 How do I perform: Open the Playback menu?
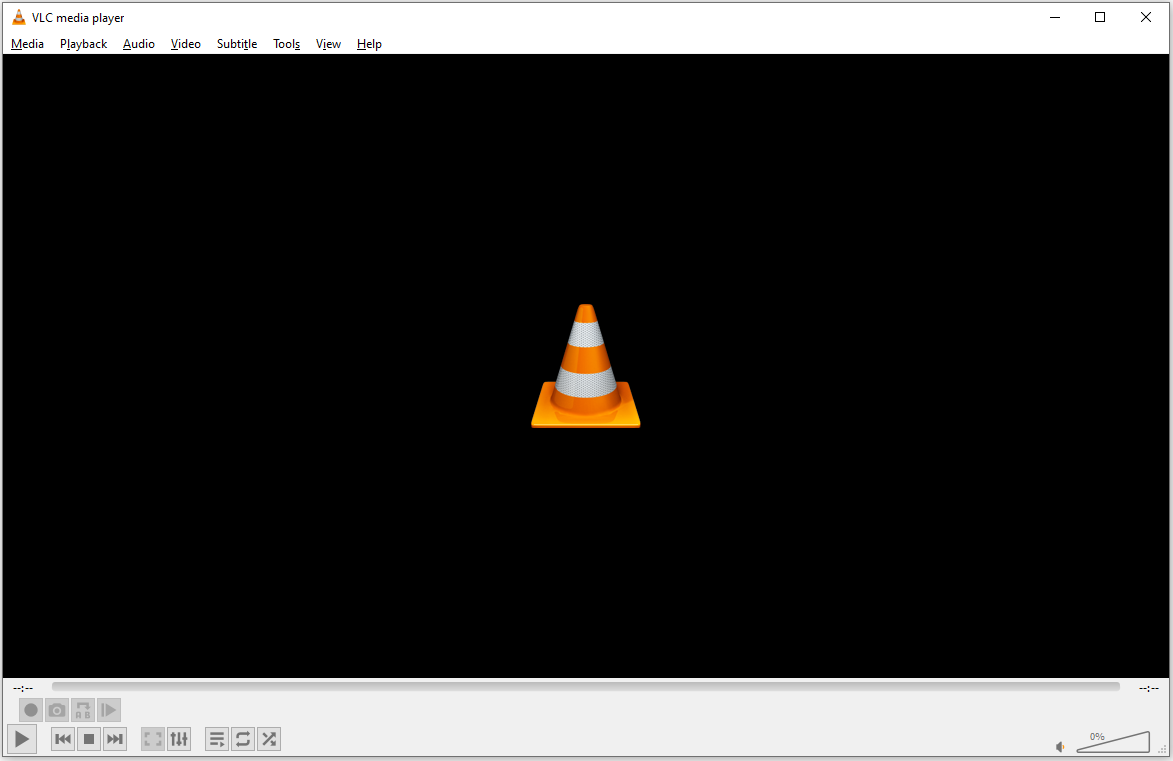[x=84, y=44]
